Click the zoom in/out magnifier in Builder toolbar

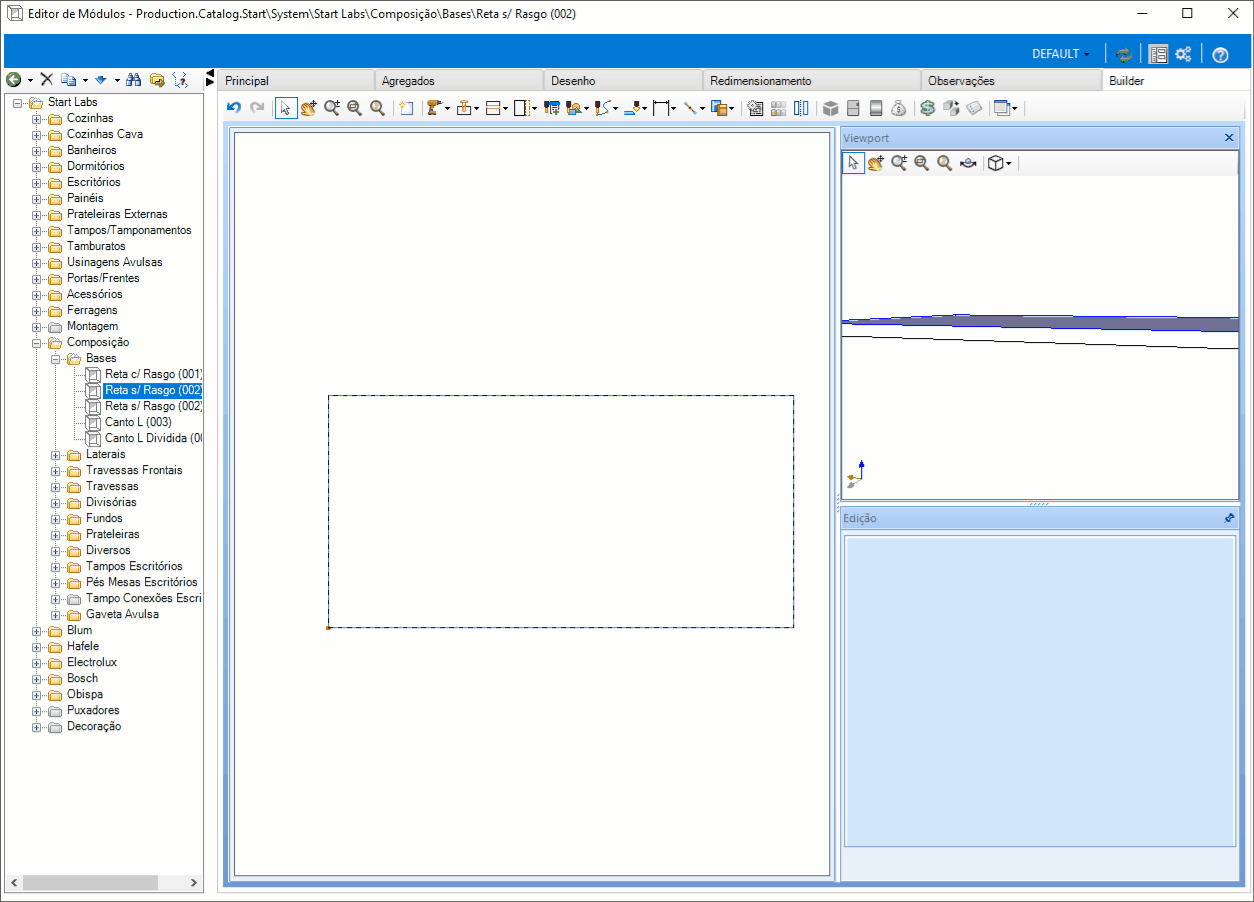pos(332,108)
